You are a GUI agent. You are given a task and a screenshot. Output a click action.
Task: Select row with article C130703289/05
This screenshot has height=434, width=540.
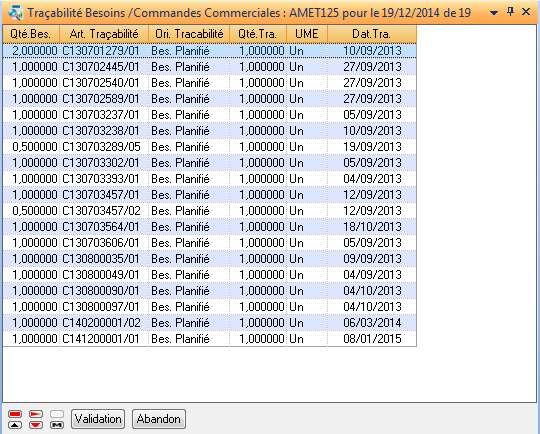209,147
